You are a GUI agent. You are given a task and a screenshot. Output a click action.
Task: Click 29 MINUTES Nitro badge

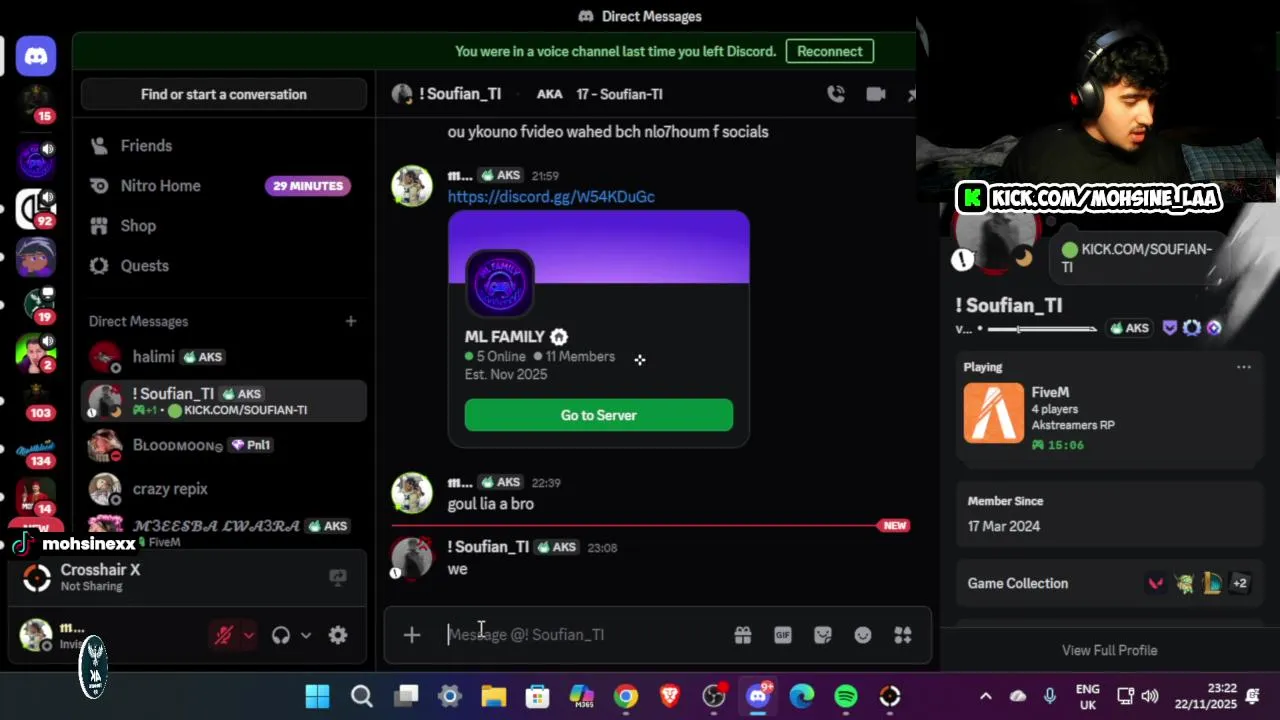[308, 186]
